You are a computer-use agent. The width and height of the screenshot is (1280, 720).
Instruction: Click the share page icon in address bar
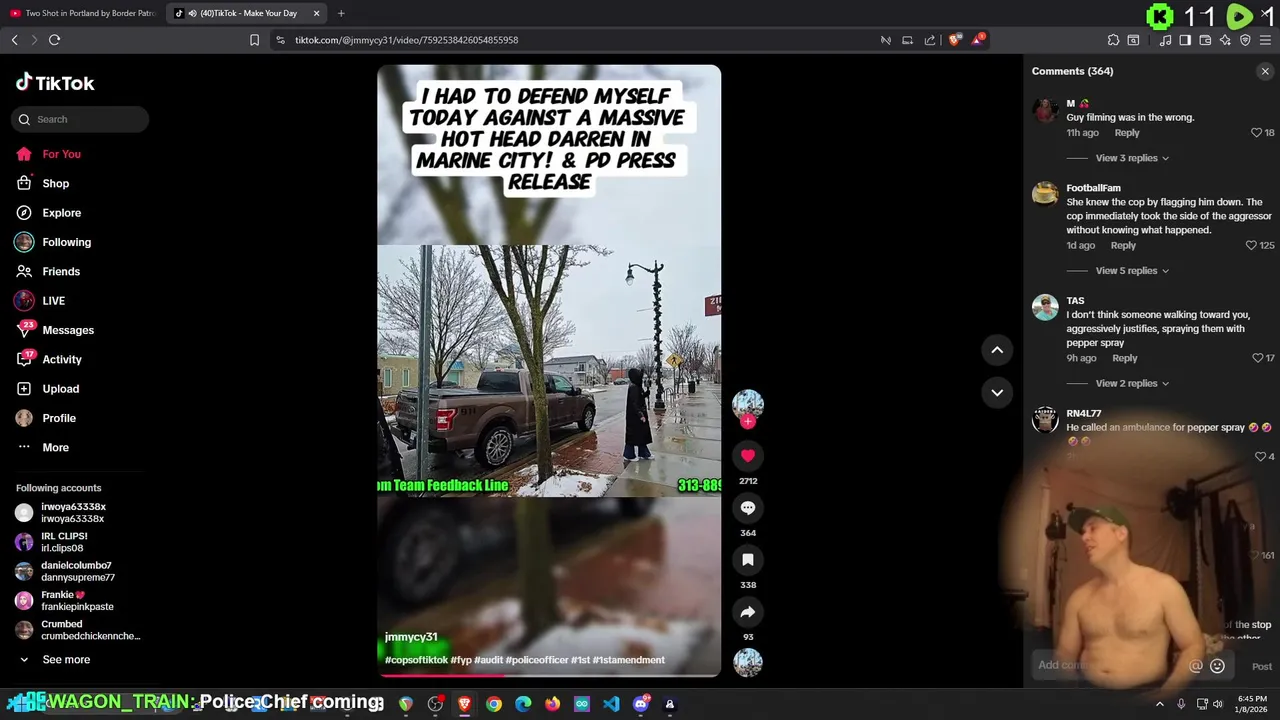(x=930, y=40)
